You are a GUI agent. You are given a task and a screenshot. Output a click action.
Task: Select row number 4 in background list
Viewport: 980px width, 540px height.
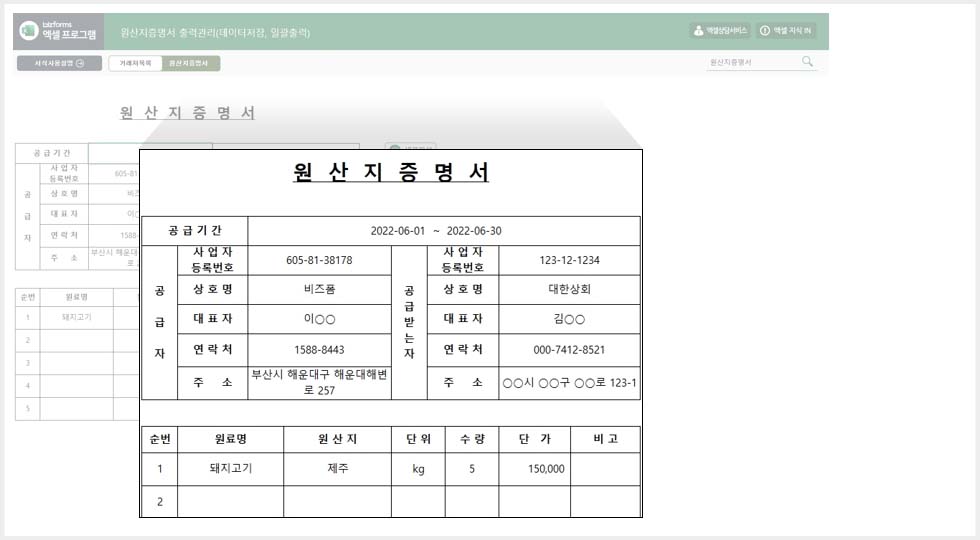(x=28, y=386)
